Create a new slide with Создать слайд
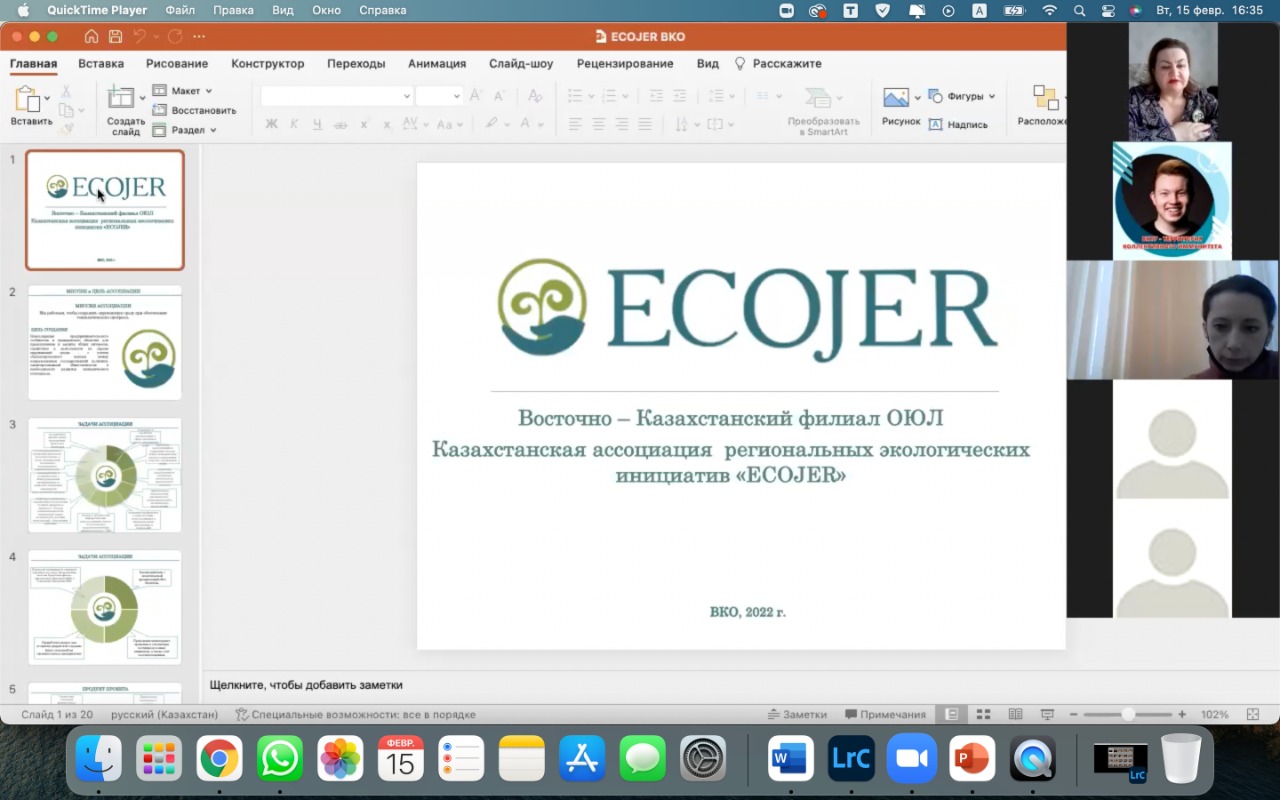The width and height of the screenshot is (1280, 800). [x=126, y=111]
